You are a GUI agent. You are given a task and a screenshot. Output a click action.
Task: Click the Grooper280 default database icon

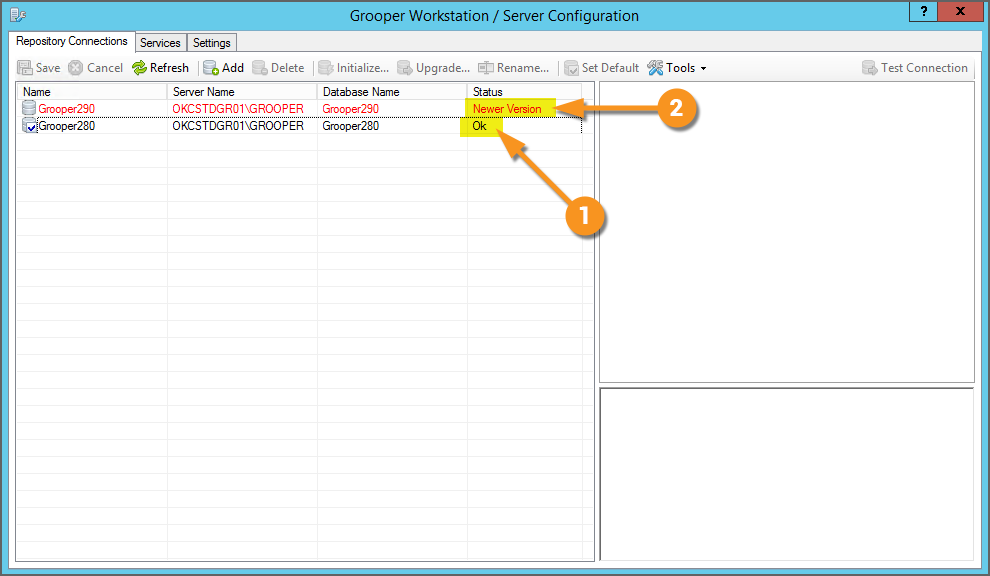click(x=29, y=125)
